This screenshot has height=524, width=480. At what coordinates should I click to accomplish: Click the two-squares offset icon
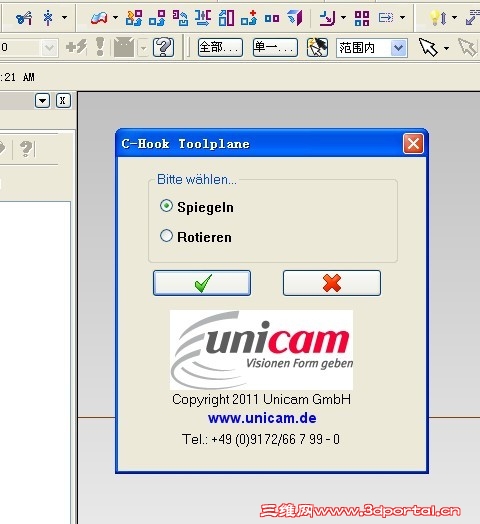[272, 18]
